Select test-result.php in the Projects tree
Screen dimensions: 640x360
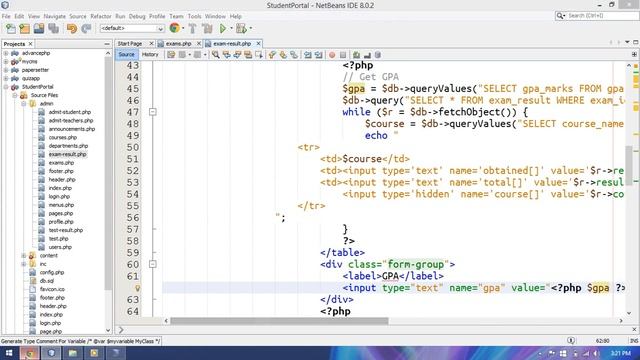coord(66,230)
